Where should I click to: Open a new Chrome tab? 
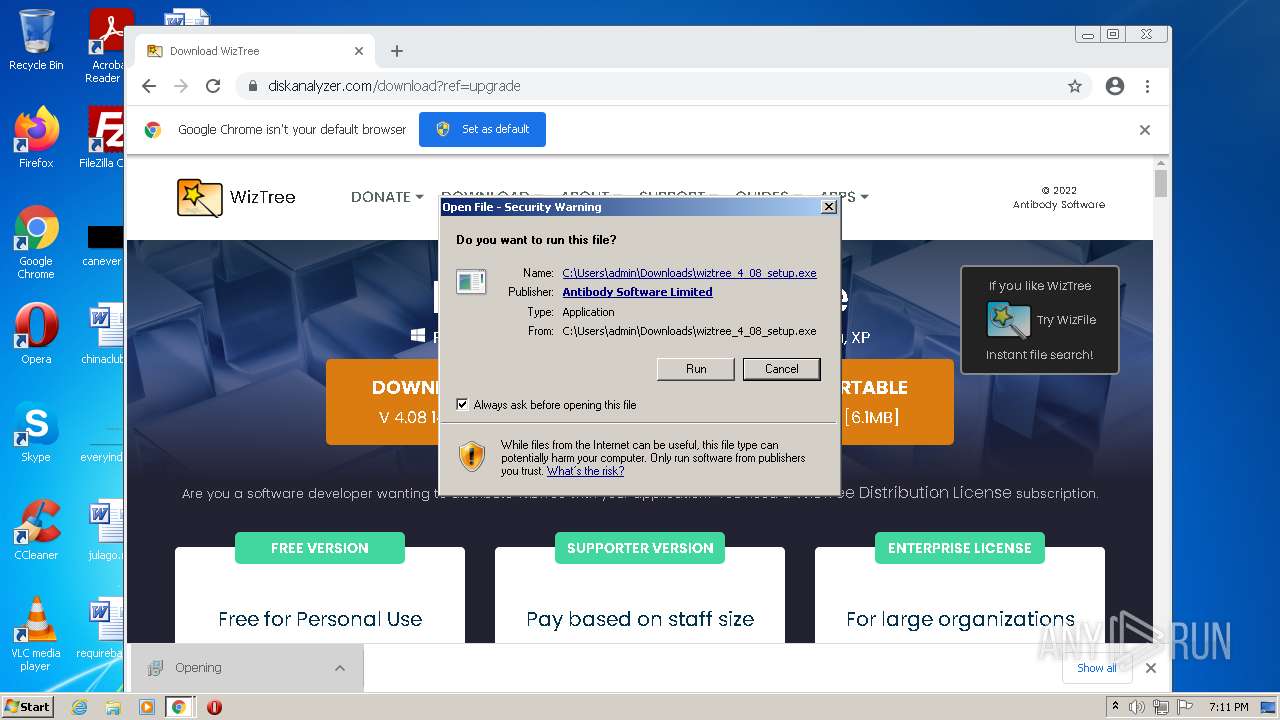coord(397,51)
